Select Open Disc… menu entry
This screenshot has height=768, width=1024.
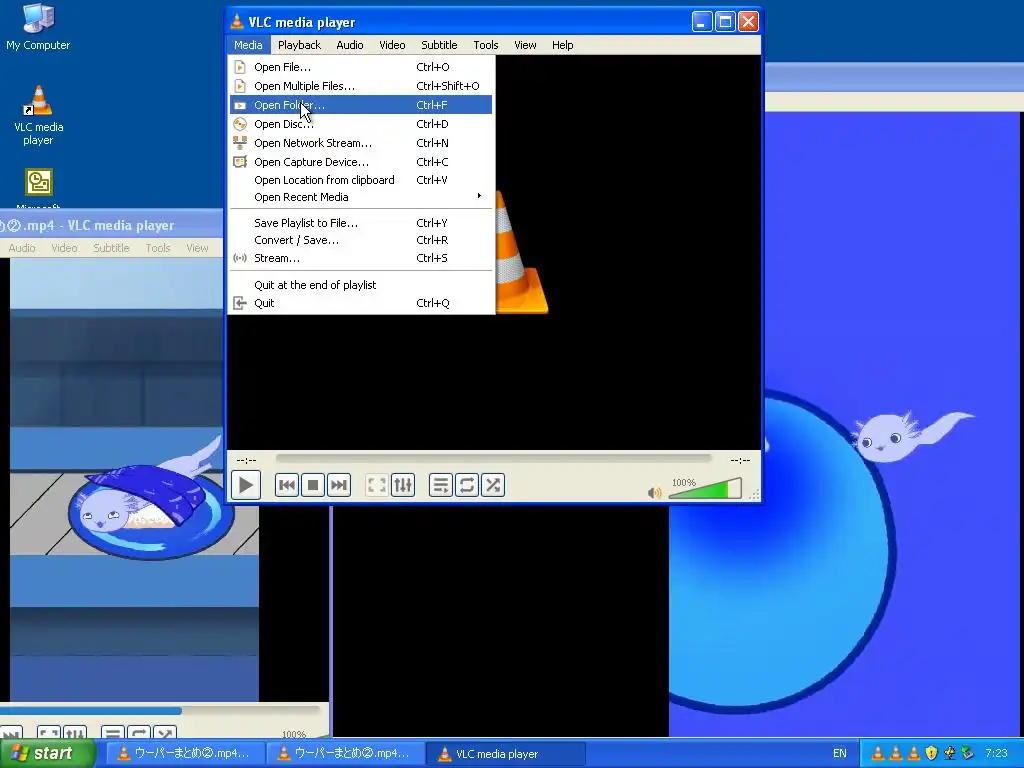coord(361,123)
